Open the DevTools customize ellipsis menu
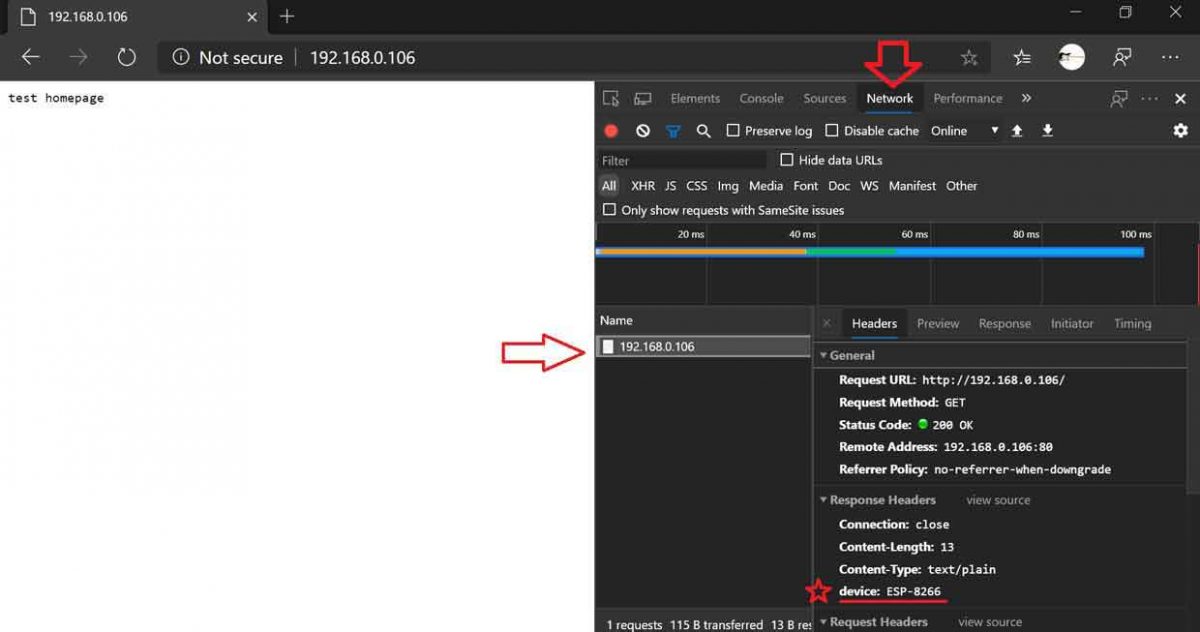The width and height of the screenshot is (1200, 632). click(x=1150, y=99)
